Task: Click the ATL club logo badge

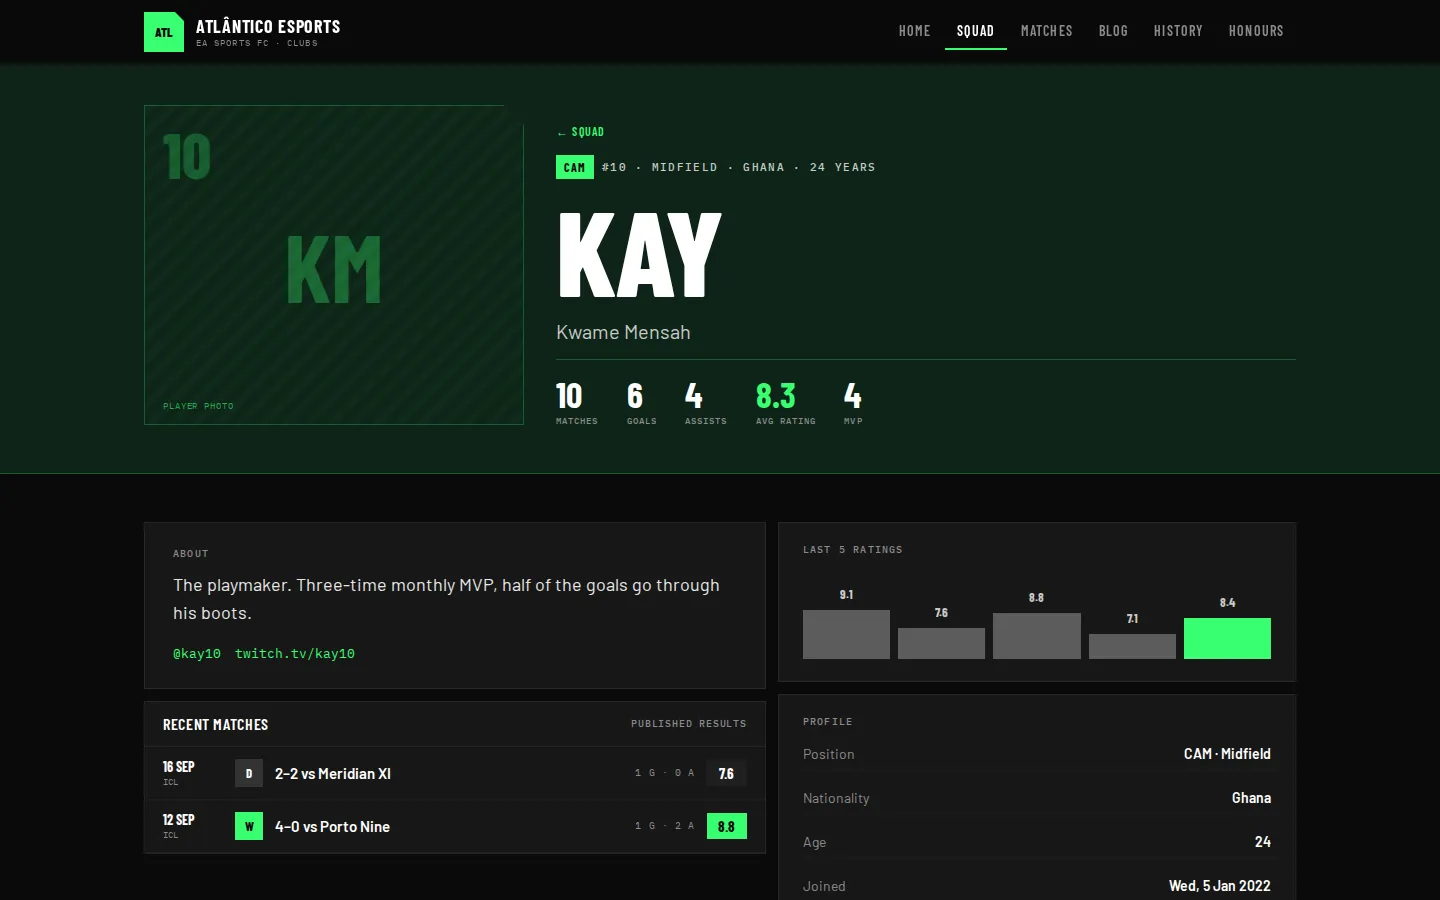Action: click(x=164, y=32)
